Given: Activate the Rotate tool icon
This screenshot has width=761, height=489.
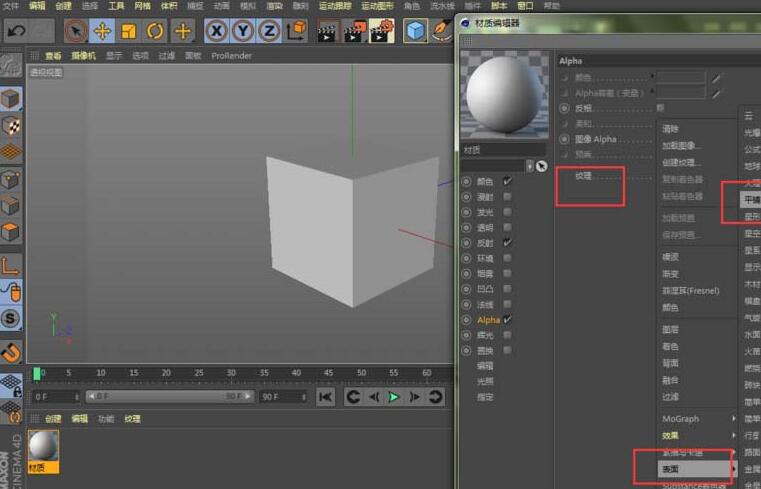Looking at the screenshot, I should point(155,31).
